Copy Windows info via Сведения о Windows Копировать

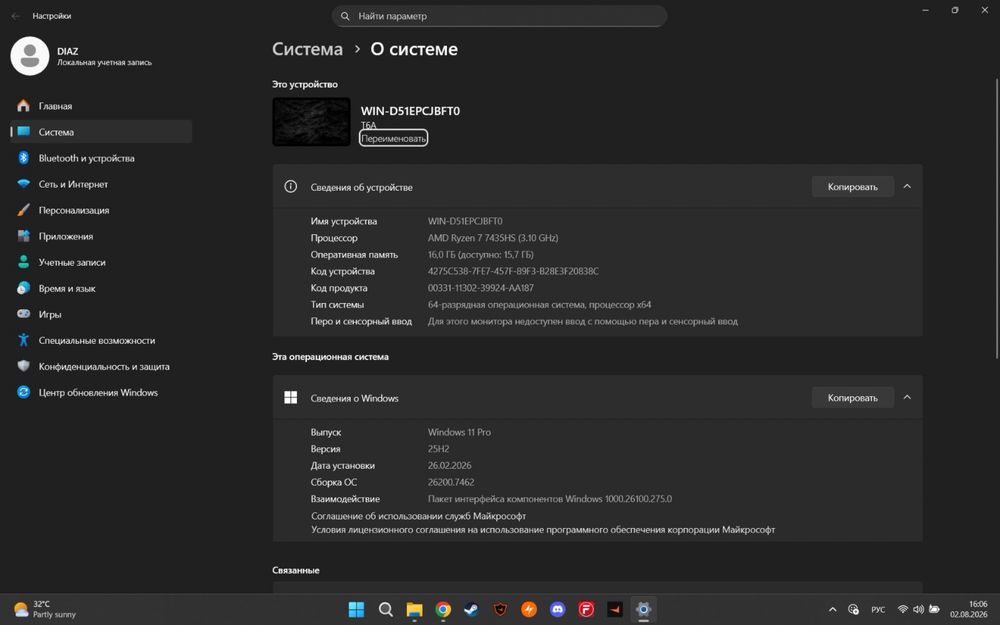pos(853,398)
